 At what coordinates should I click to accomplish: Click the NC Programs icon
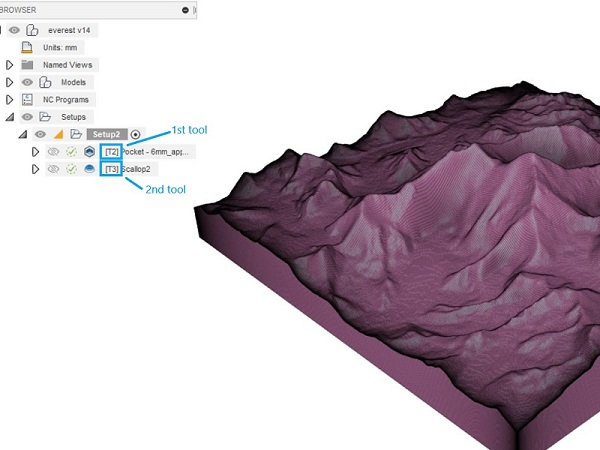click(x=27, y=99)
